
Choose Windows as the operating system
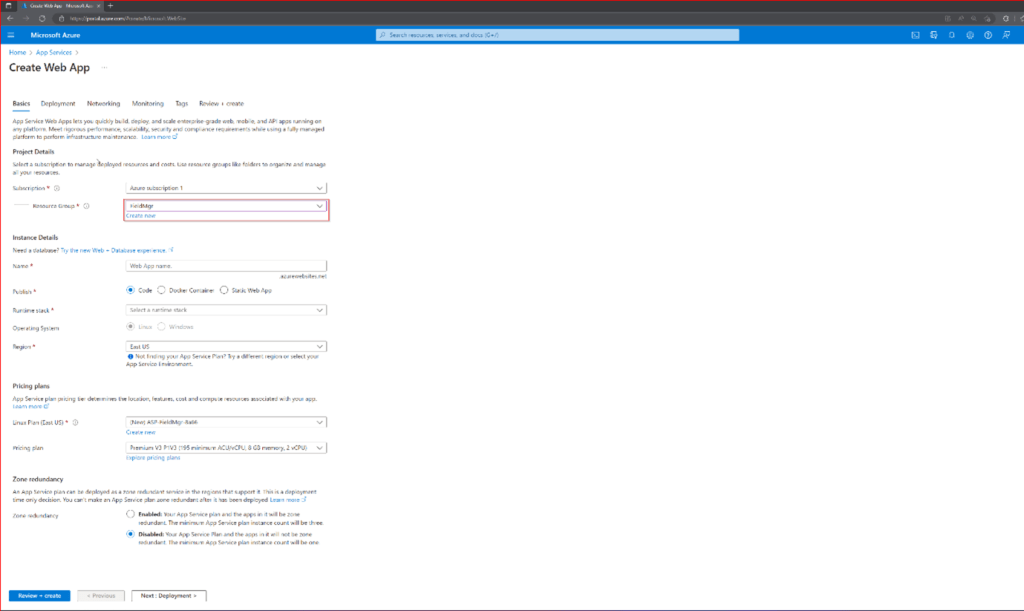[x=161, y=326]
